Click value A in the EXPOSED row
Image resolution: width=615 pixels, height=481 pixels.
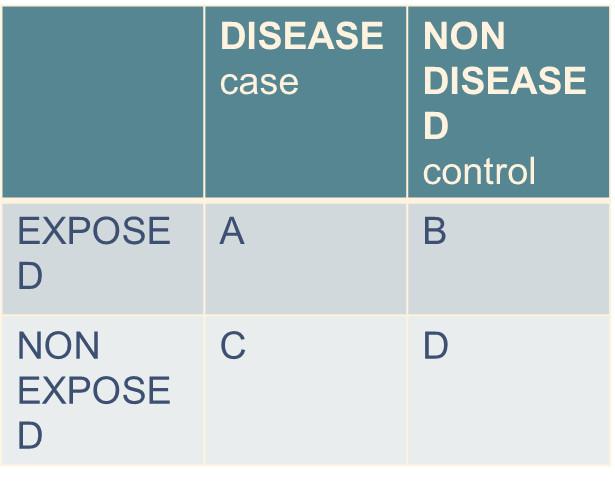[232, 232]
